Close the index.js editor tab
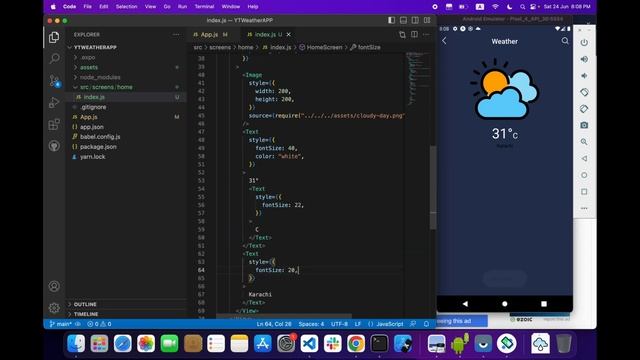The width and height of the screenshot is (640, 360). 289,35
